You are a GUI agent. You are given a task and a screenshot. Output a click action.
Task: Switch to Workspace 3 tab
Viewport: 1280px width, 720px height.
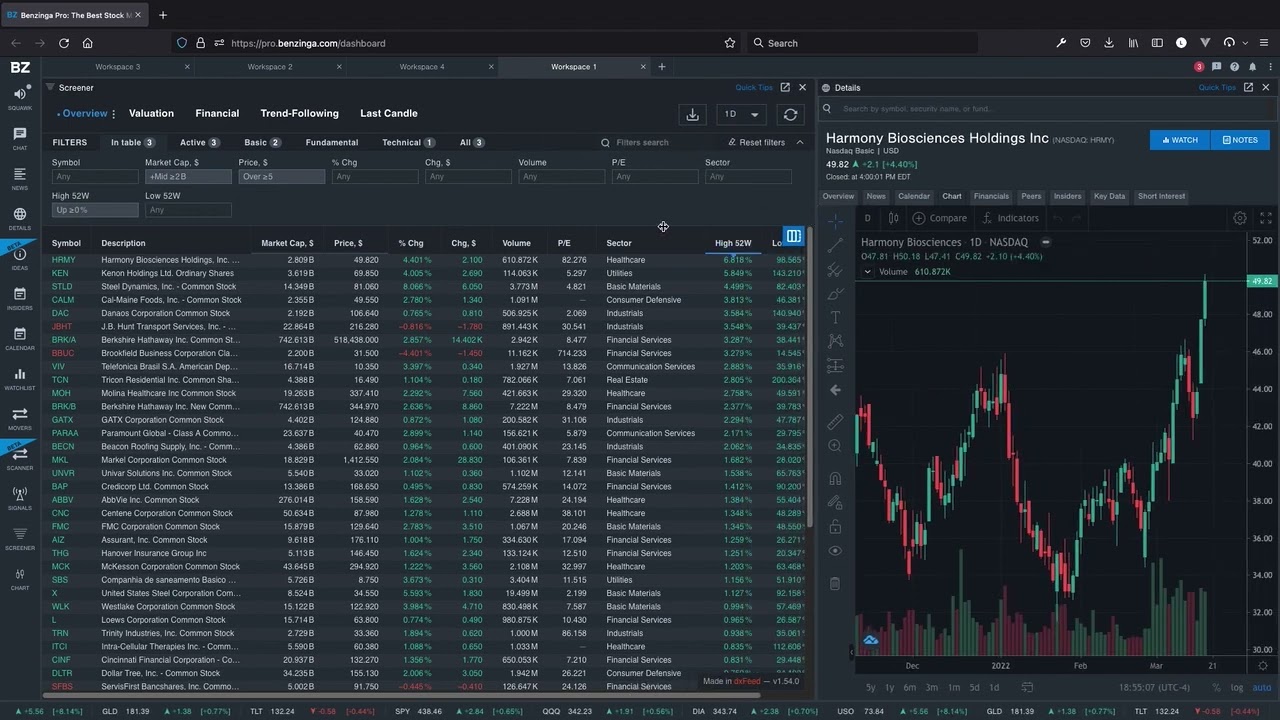[x=118, y=67]
